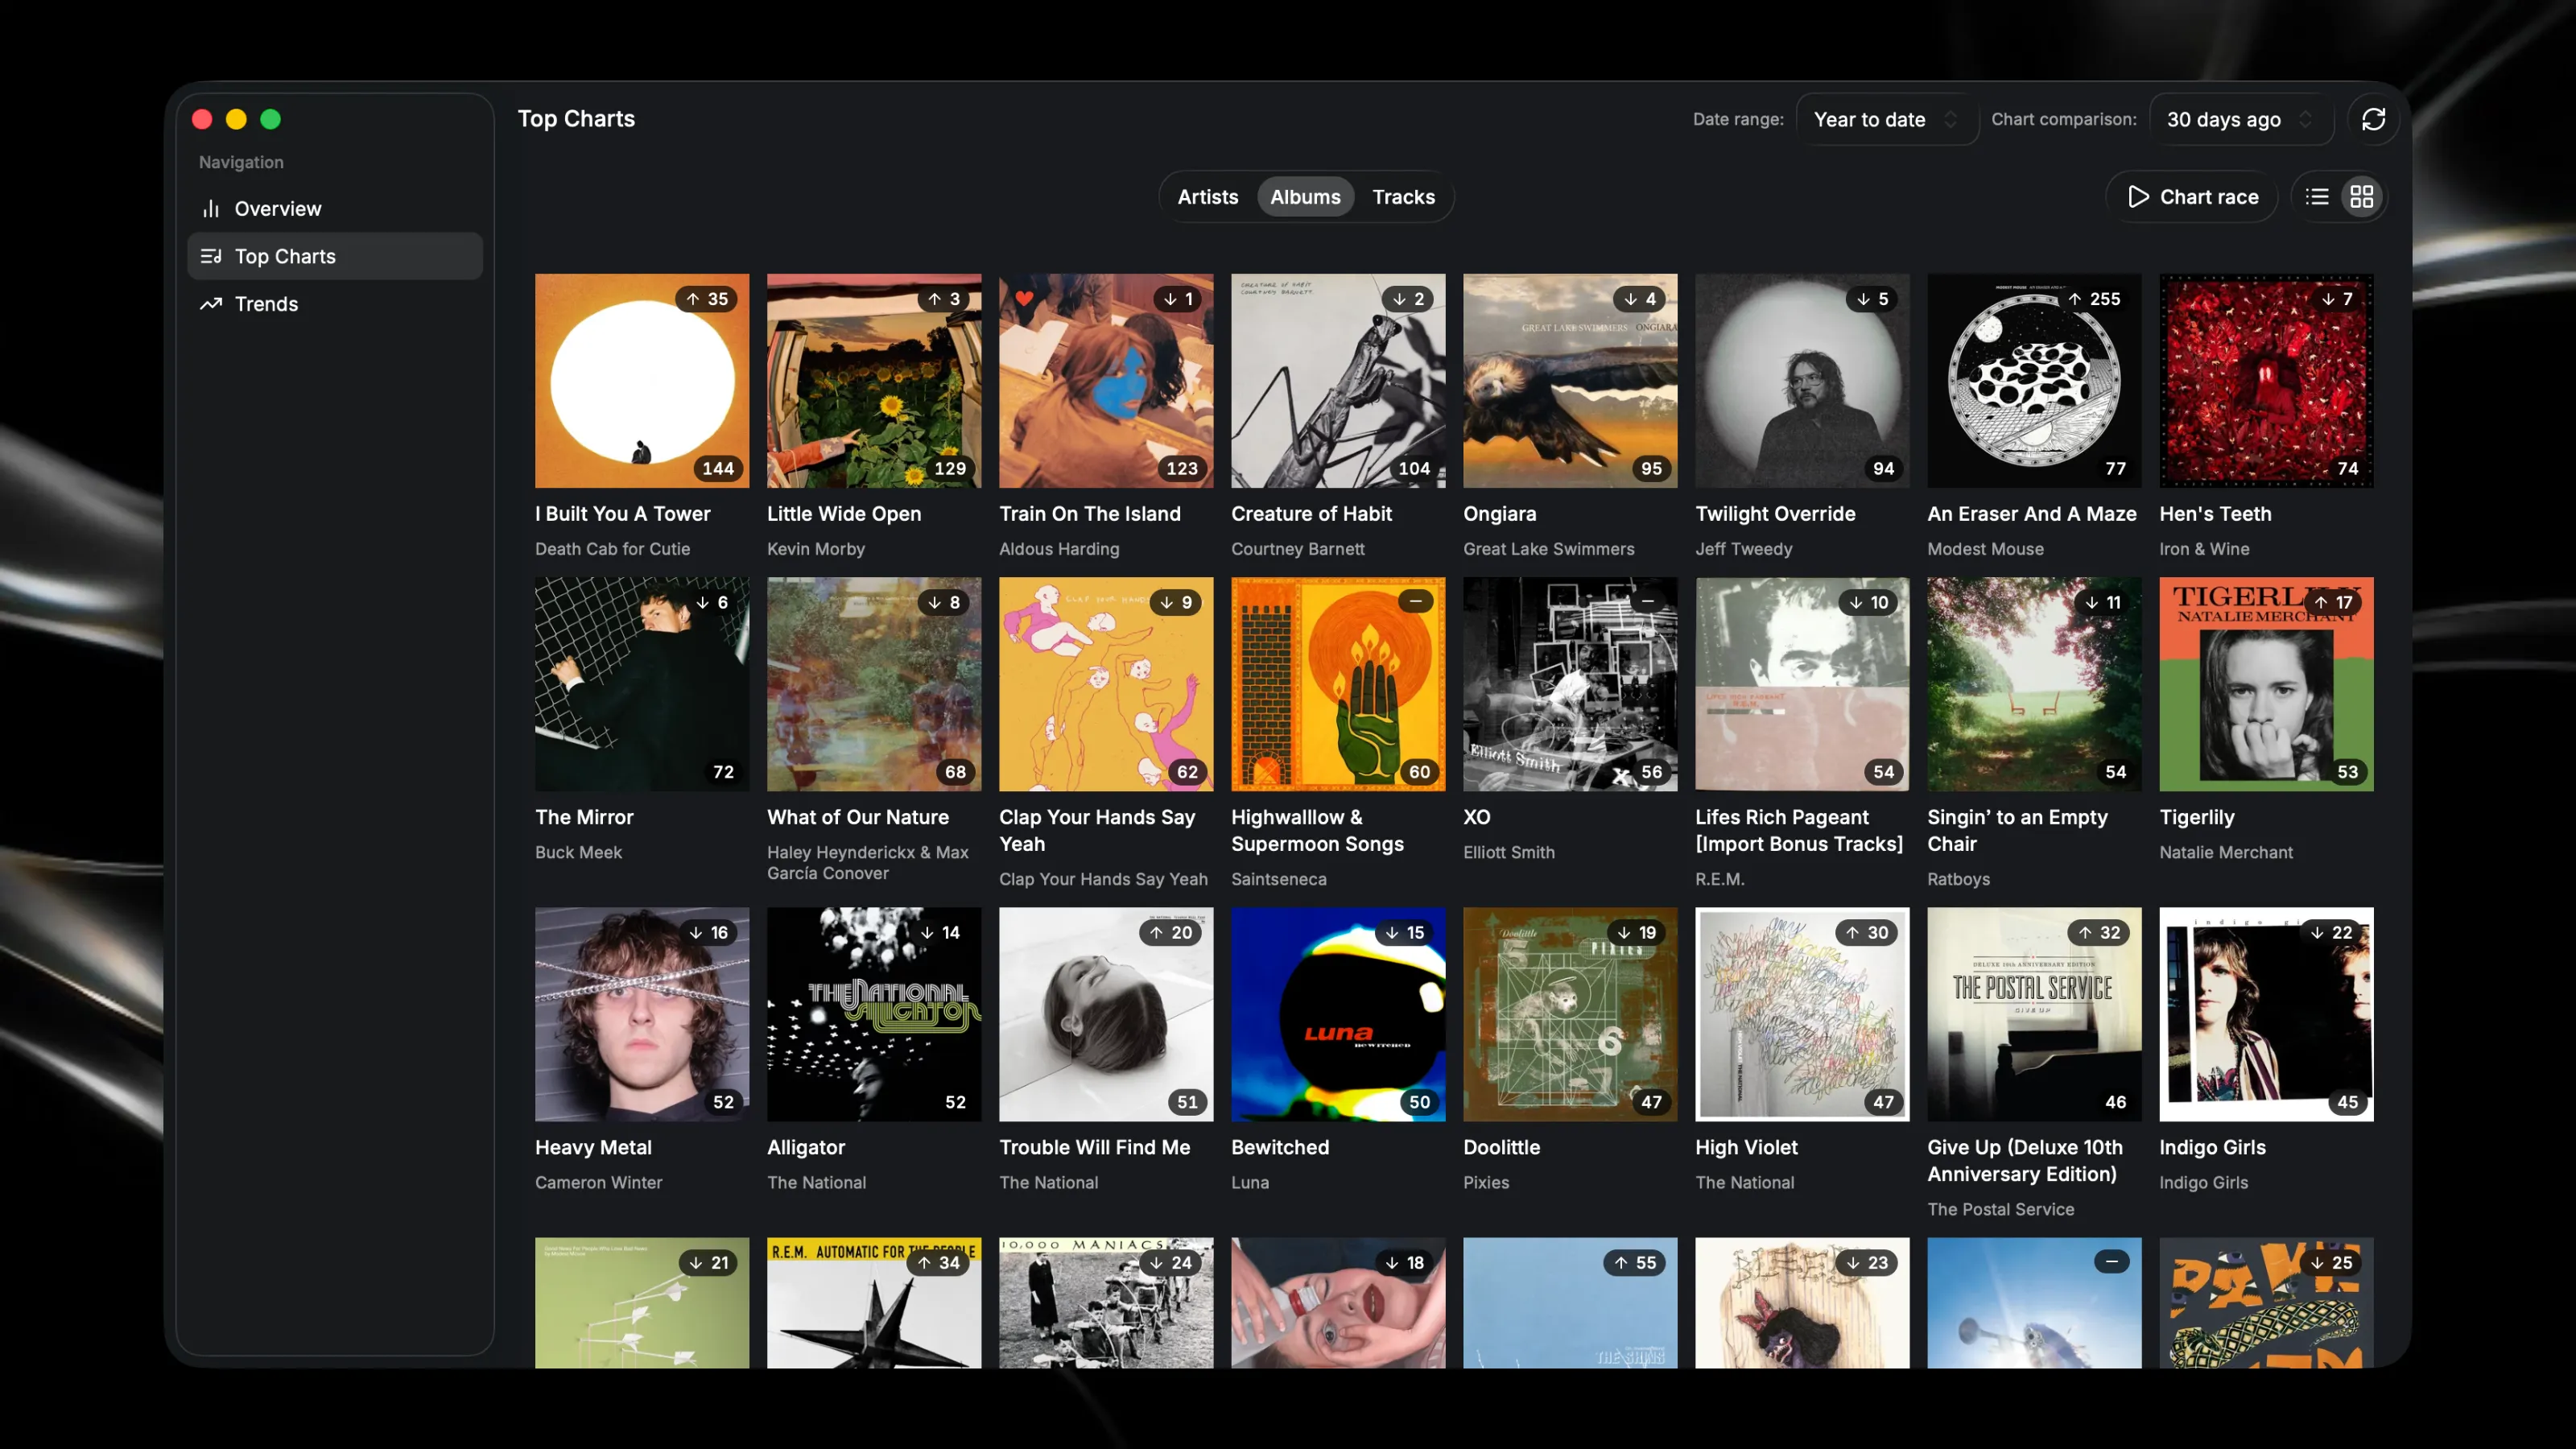Image resolution: width=2576 pixels, height=1449 pixels.
Task: Click artist name Modest Mouse
Action: click(1985, 548)
